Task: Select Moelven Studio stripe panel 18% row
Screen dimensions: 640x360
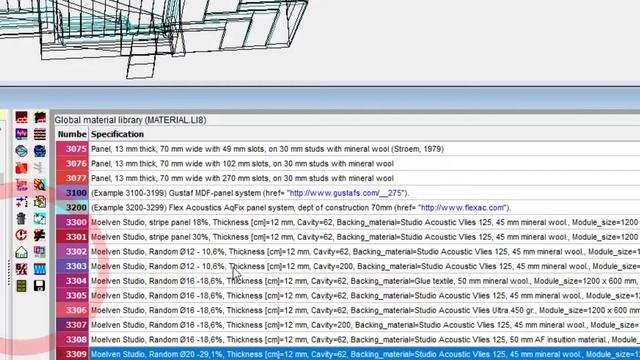Action: pyautogui.click(x=348, y=222)
